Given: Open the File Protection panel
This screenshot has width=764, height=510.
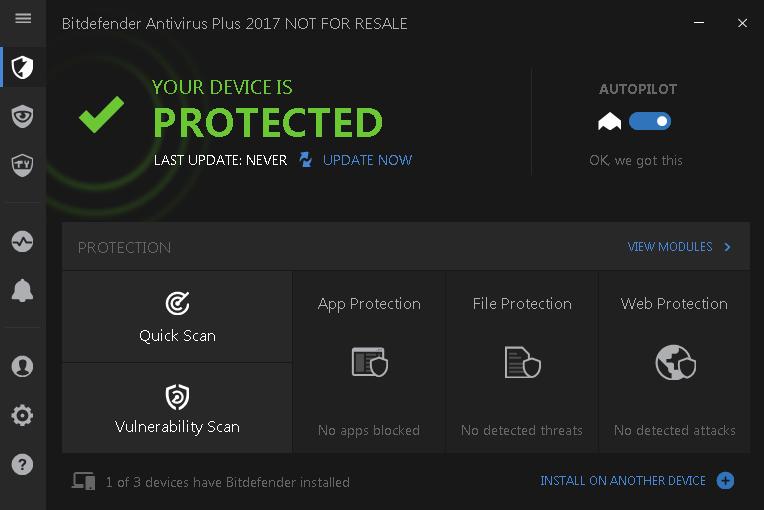Looking at the screenshot, I should [522, 362].
